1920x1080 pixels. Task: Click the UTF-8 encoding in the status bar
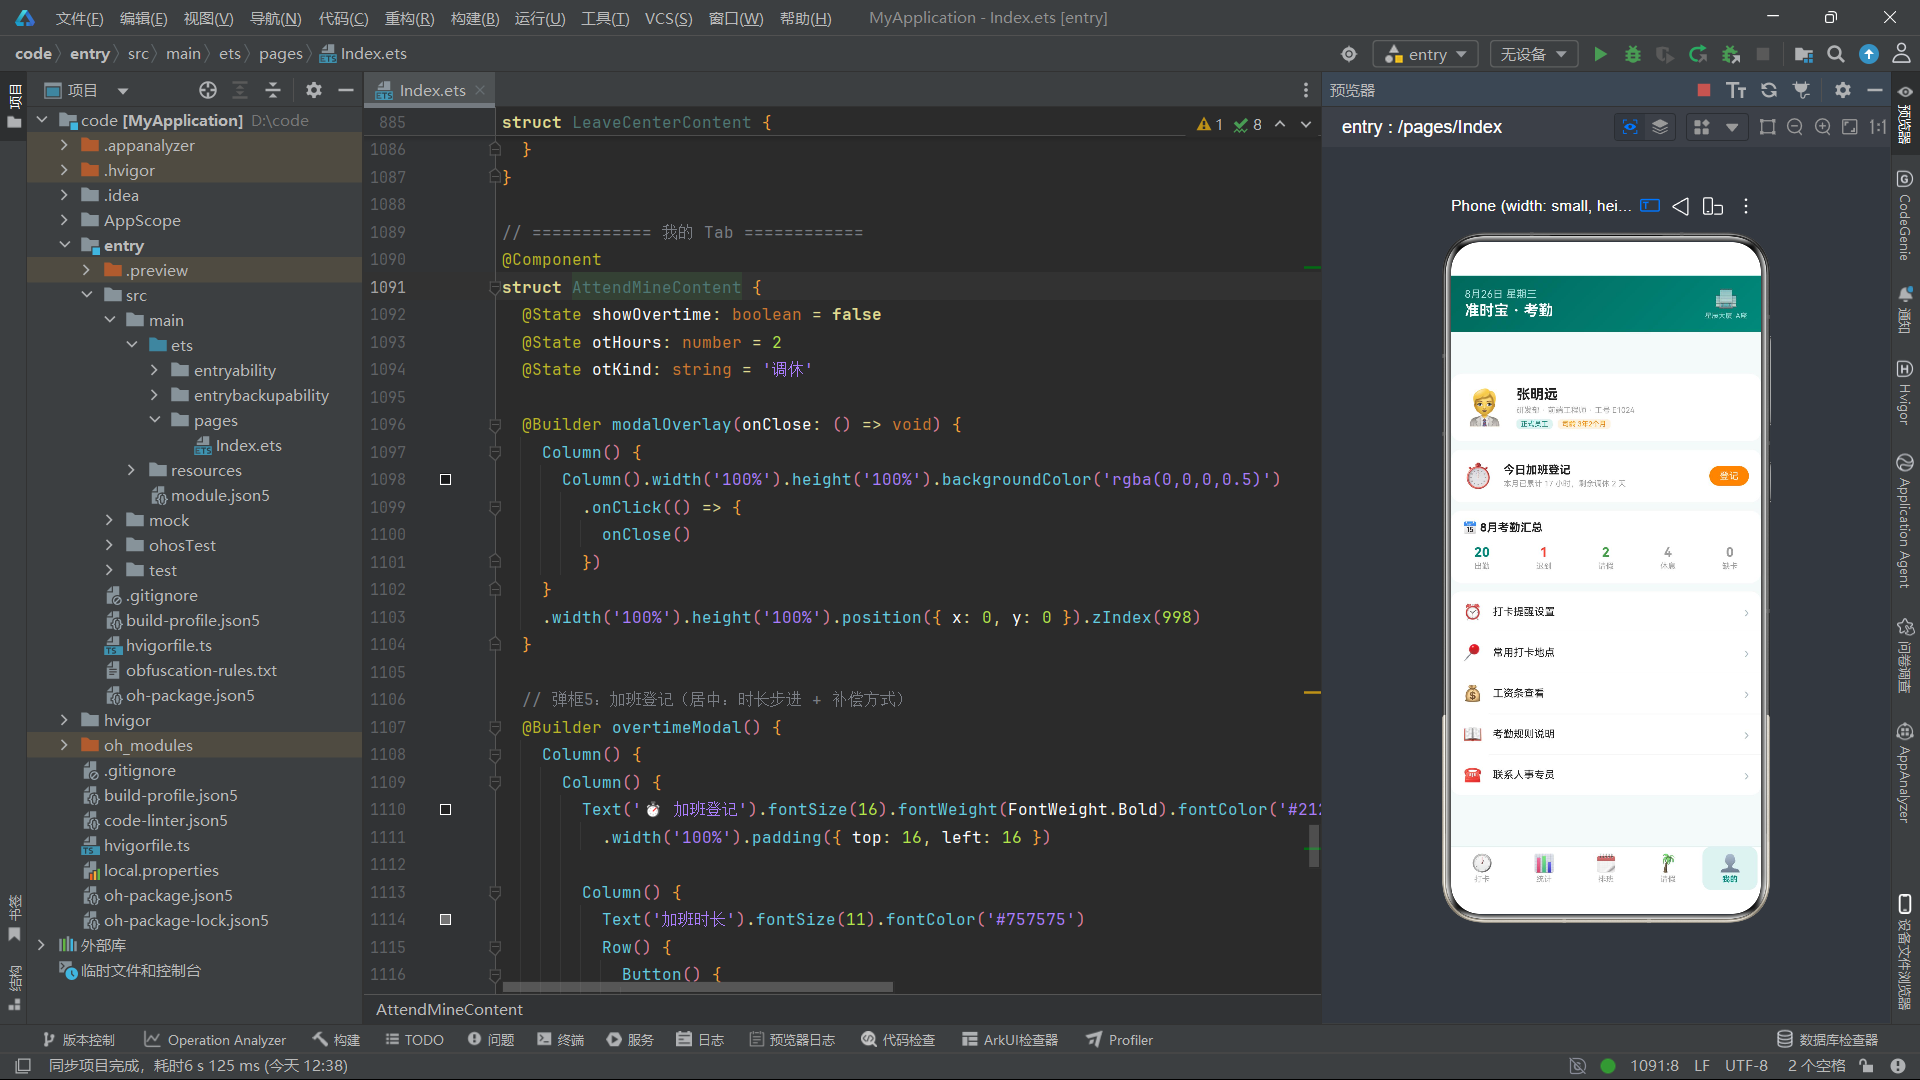click(1746, 1066)
